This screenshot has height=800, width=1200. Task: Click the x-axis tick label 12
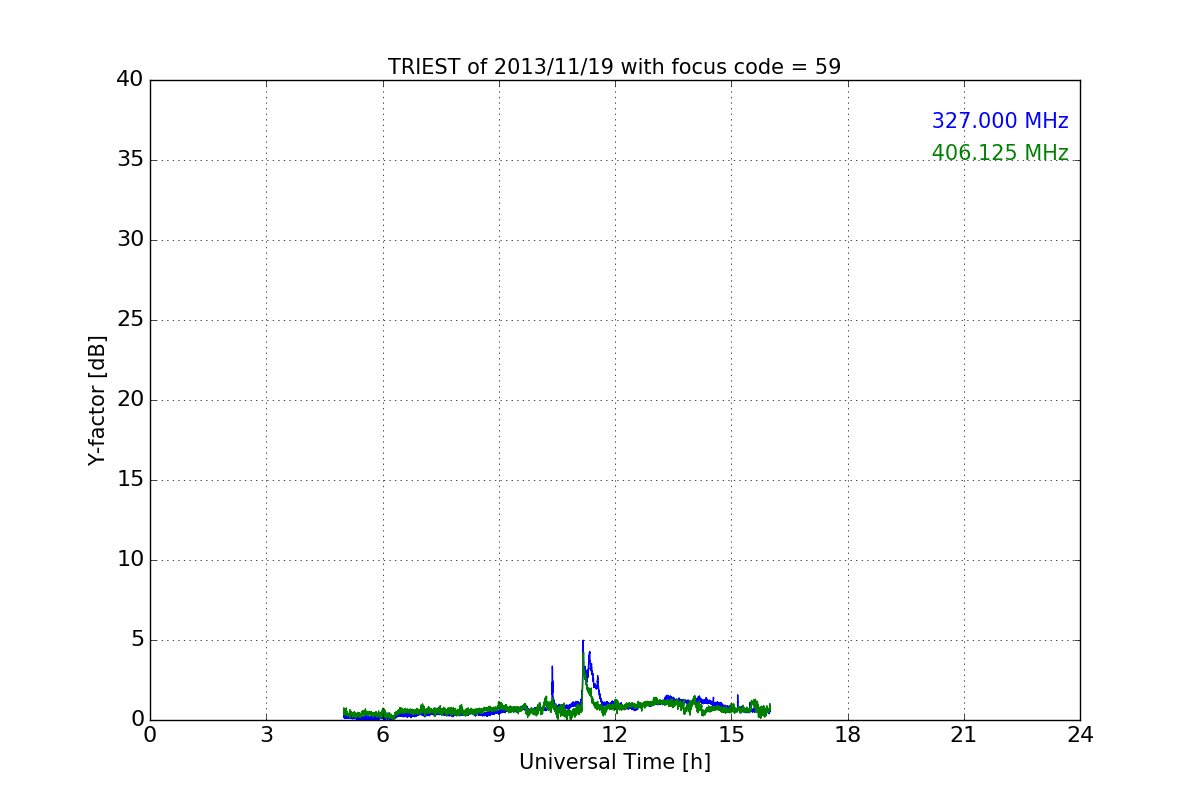[615, 734]
